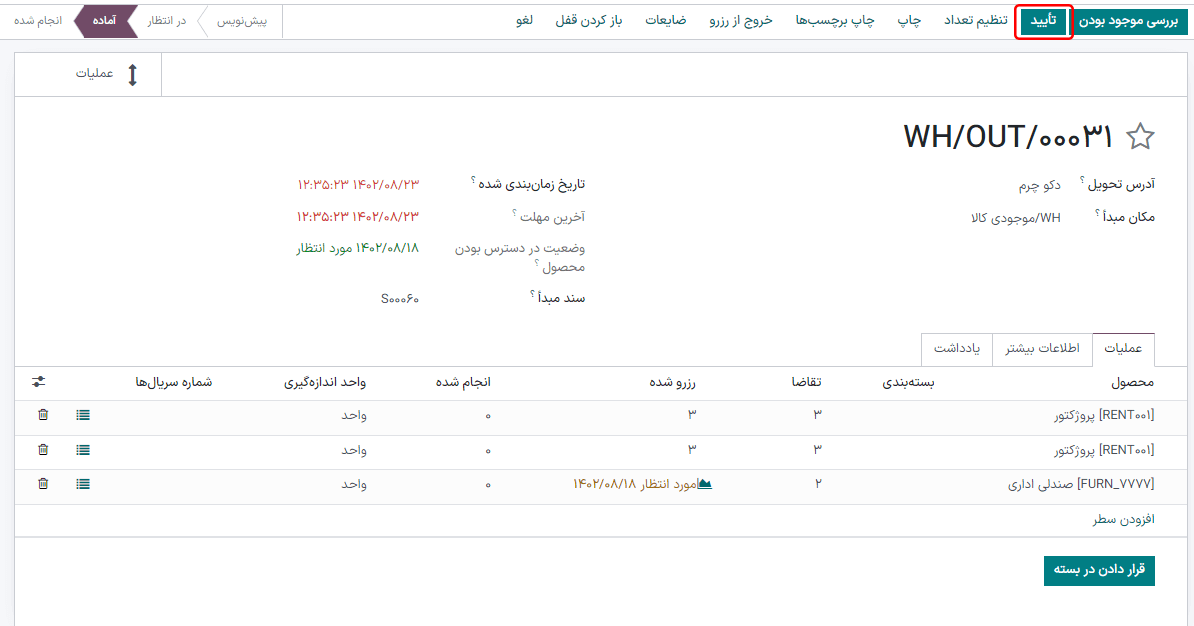The height and width of the screenshot is (626, 1194).
Task: Switch to the عملیات tab
Action: tap(1123, 349)
